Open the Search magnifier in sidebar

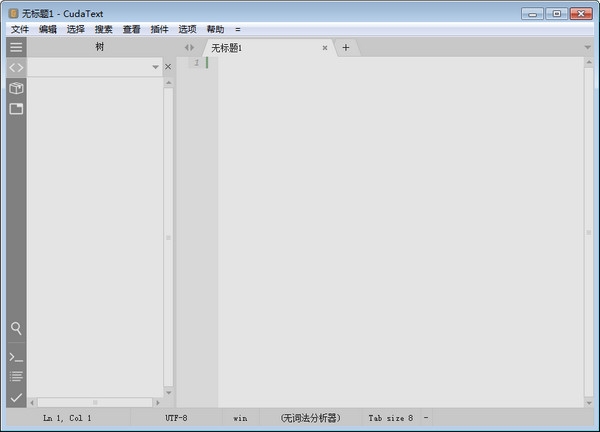pyautogui.click(x=16, y=328)
